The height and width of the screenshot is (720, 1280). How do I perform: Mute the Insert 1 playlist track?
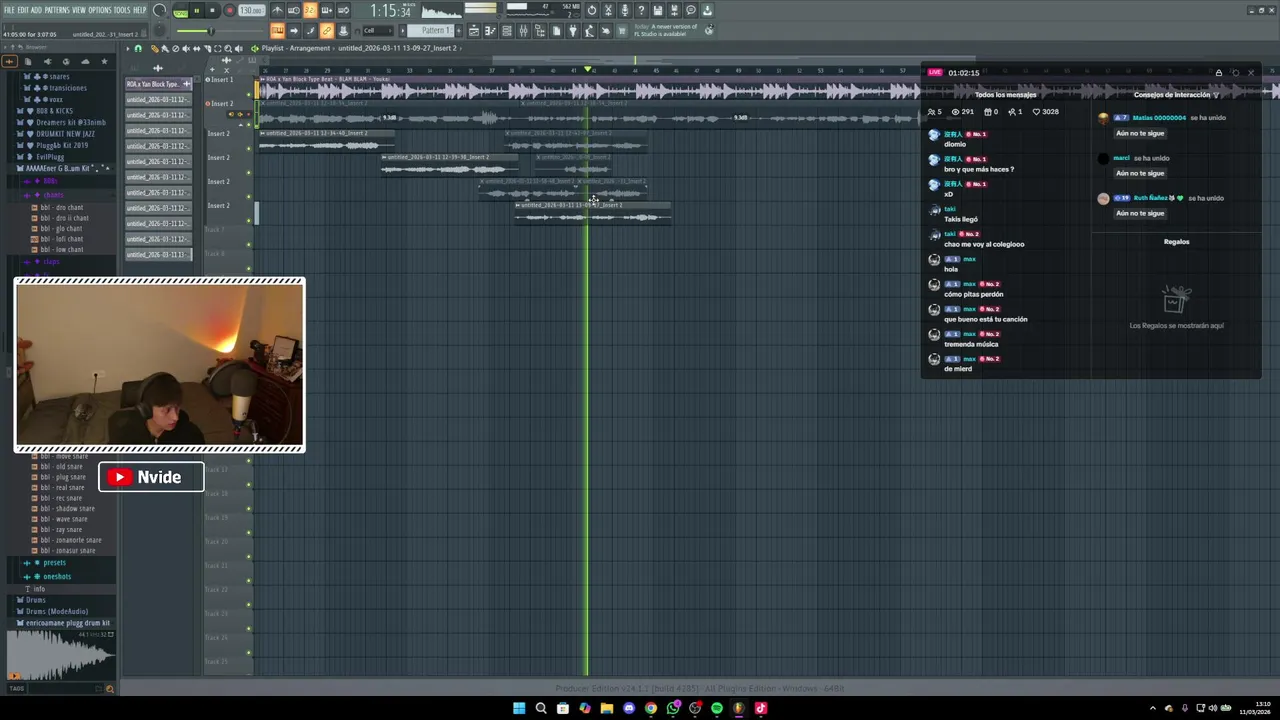tap(249, 95)
